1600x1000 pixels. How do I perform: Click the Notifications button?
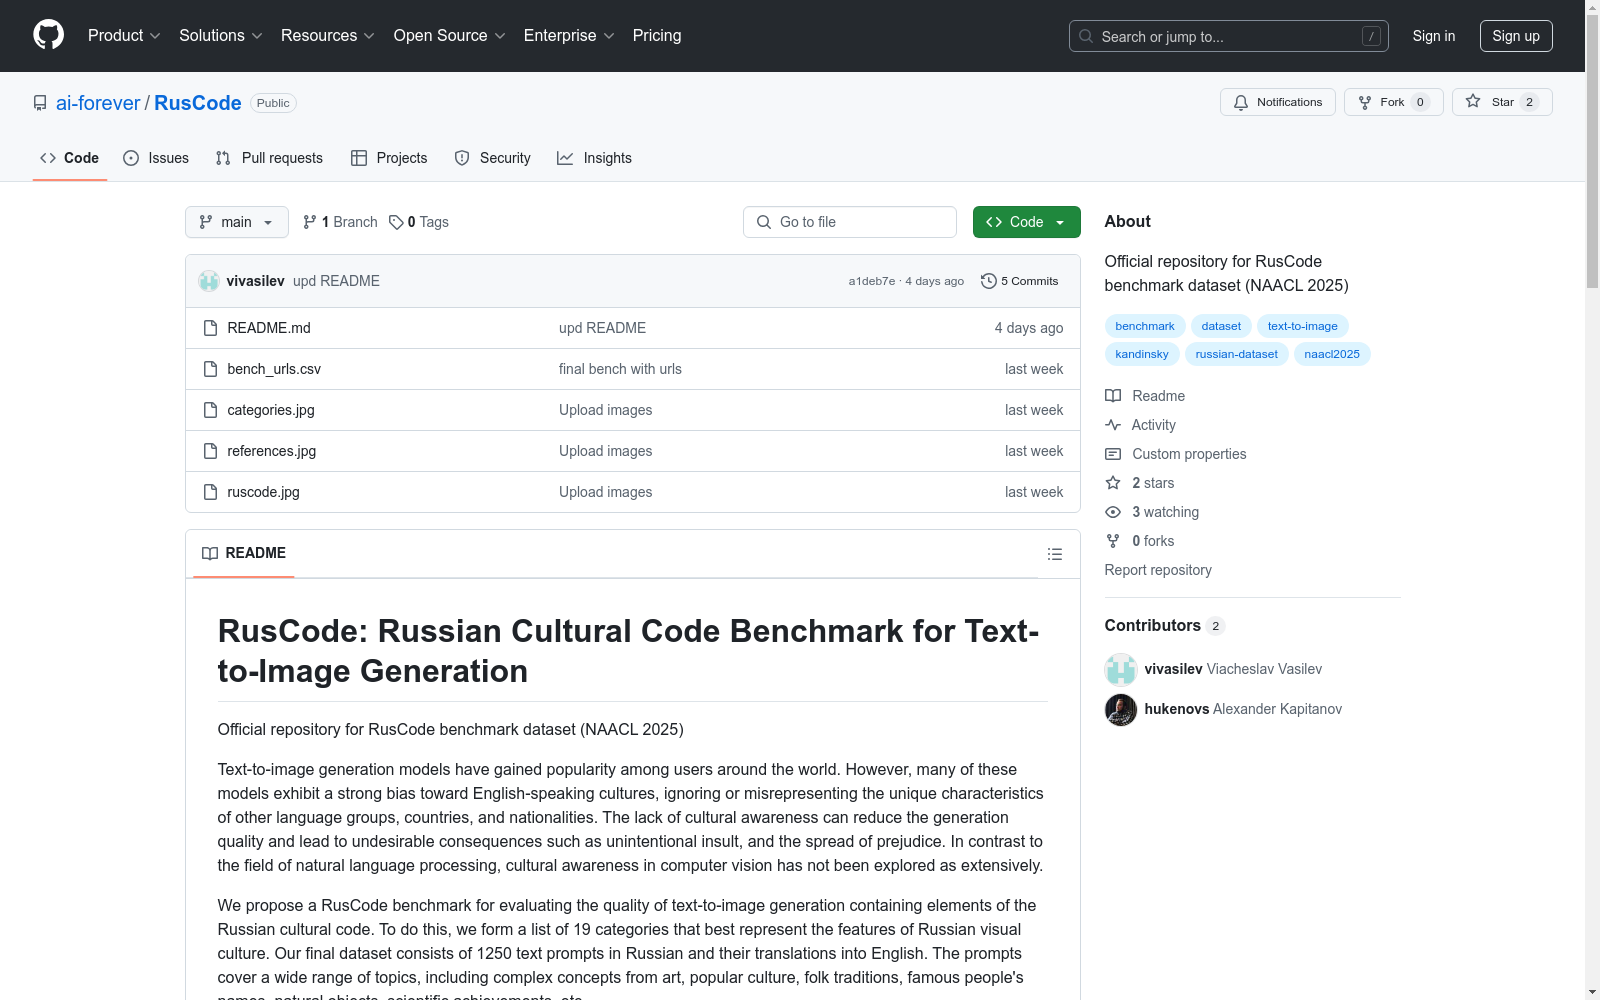click(x=1278, y=102)
